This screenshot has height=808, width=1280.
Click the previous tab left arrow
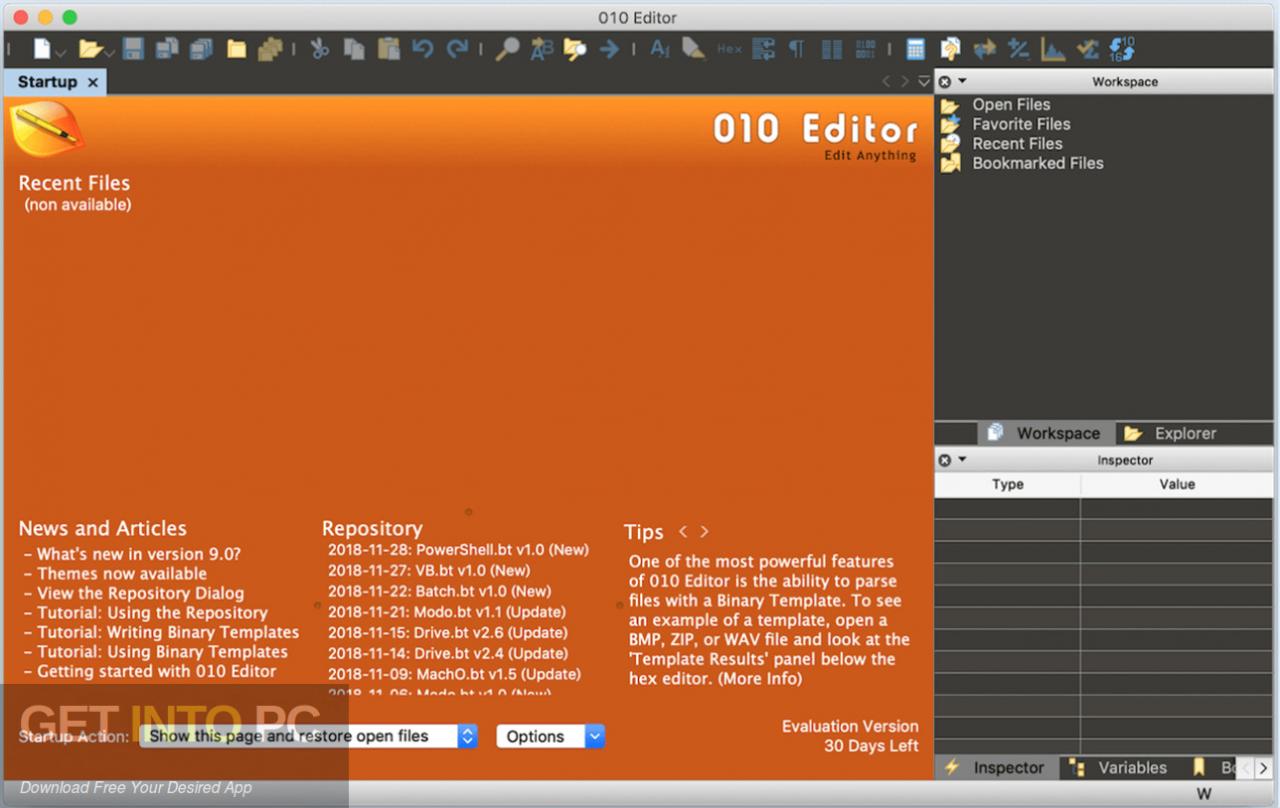[886, 82]
